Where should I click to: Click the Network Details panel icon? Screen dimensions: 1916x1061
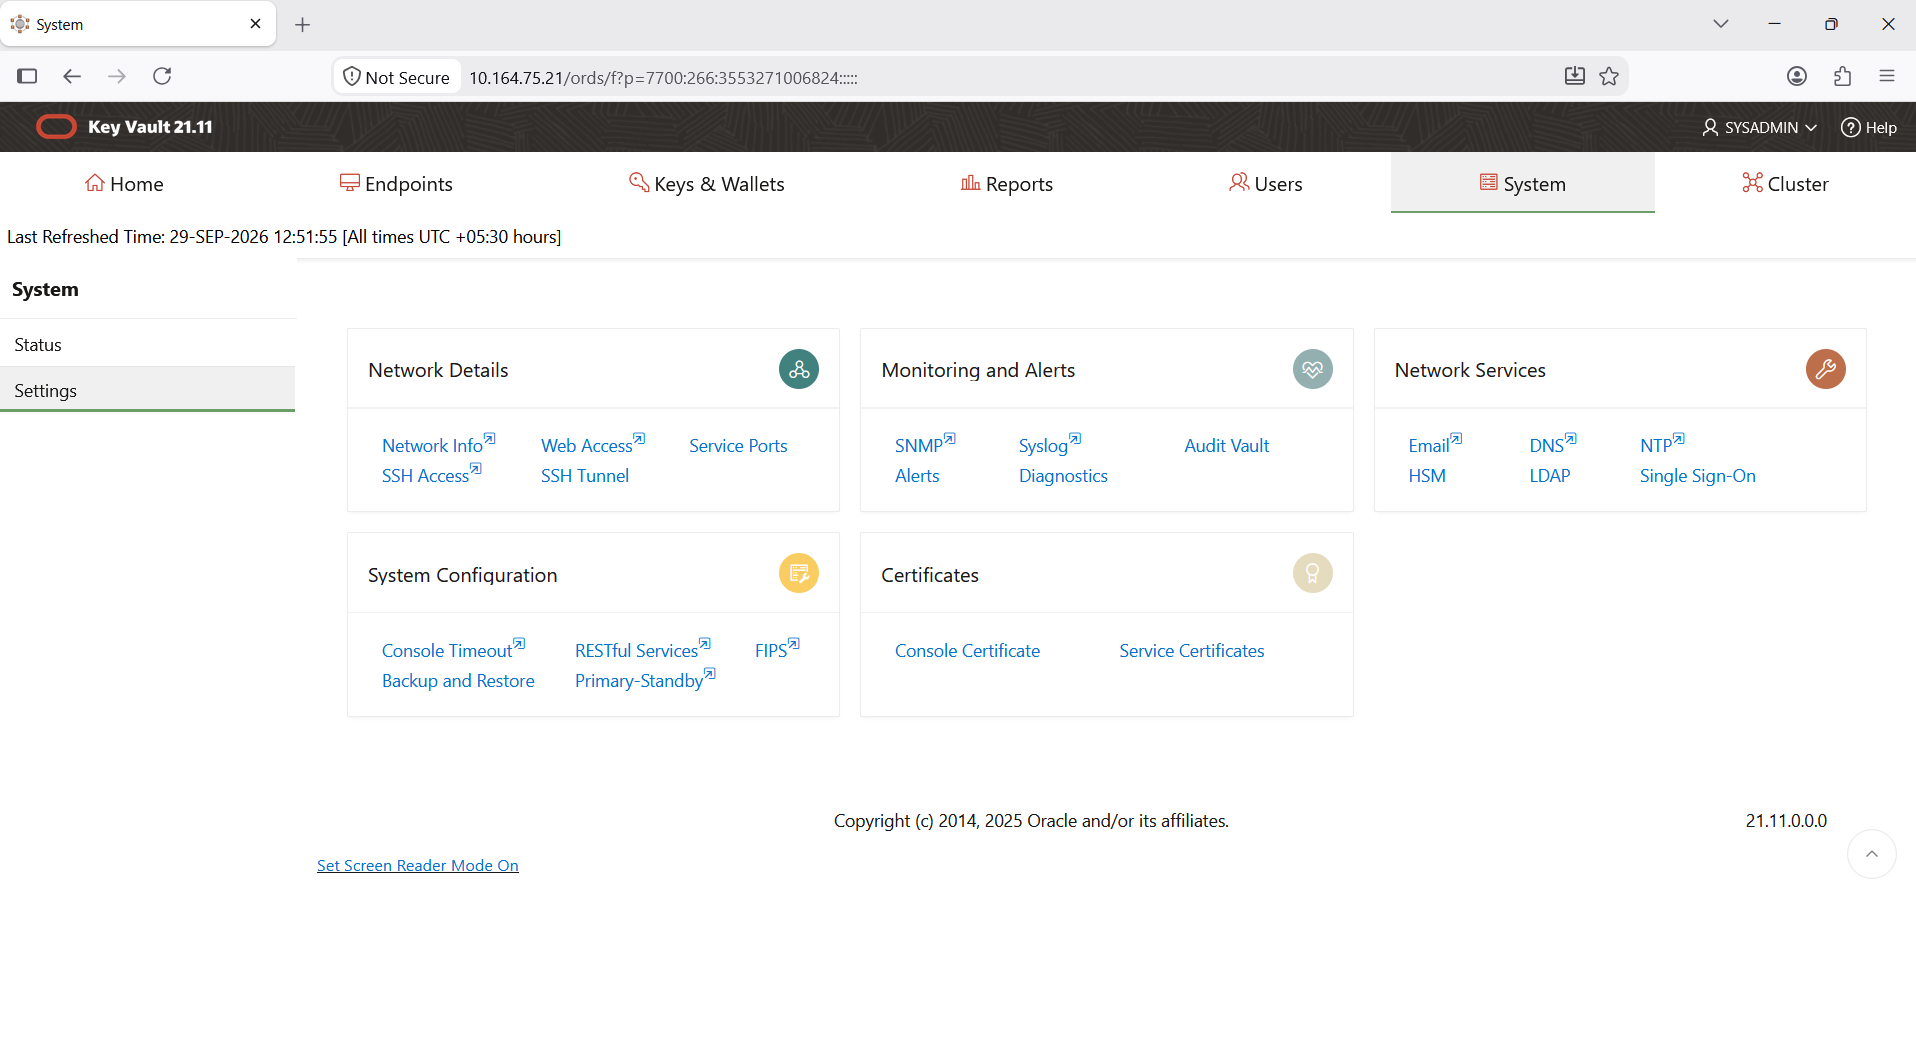coord(799,369)
